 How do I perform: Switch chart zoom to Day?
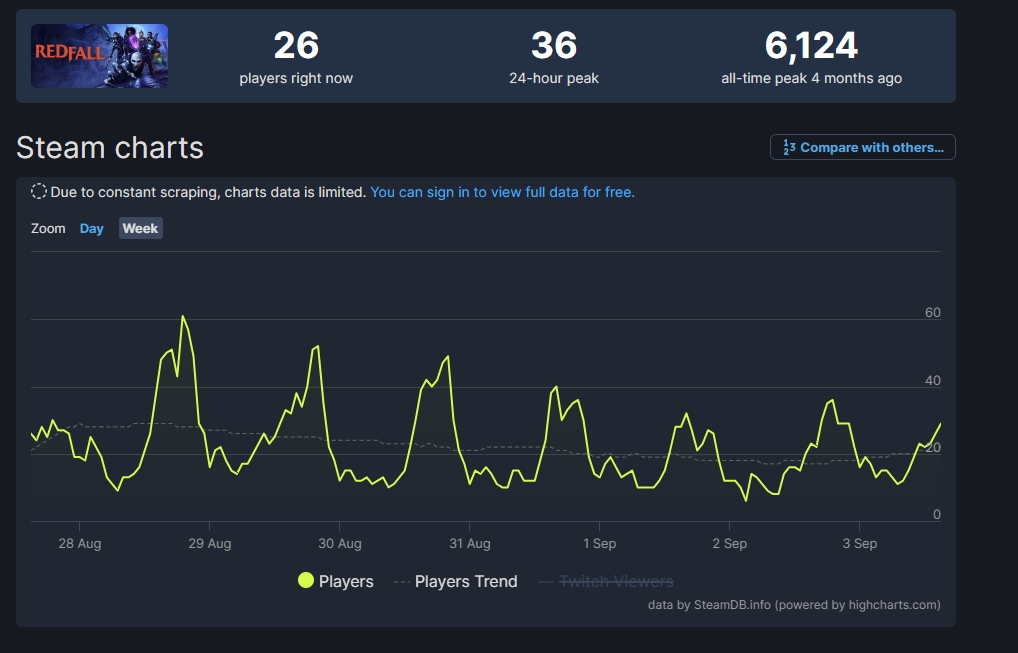point(92,228)
